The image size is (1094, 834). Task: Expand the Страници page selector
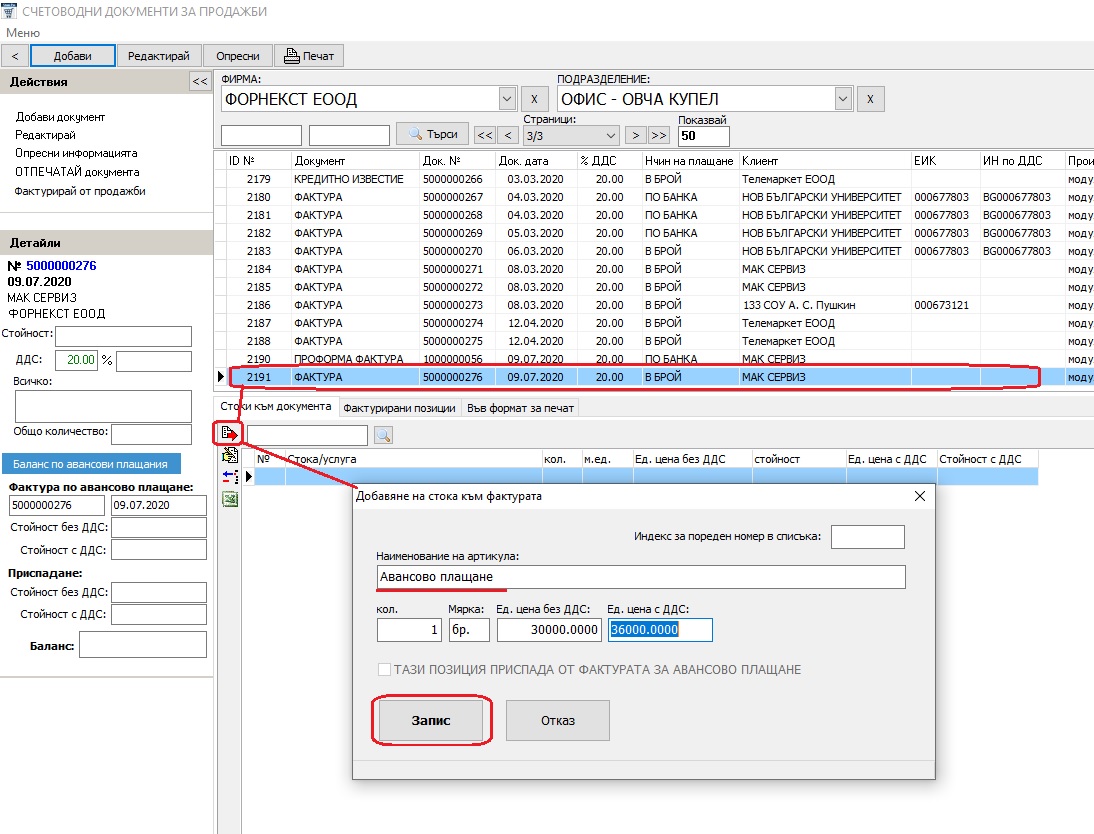click(611, 136)
